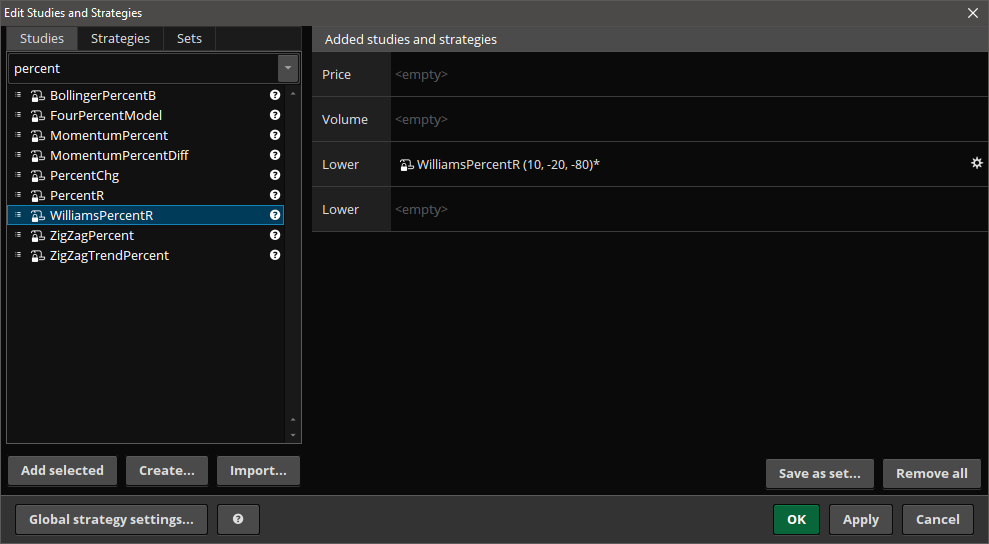
Task: Click scroll down arrow of studies list
Action: pos(293,435)
